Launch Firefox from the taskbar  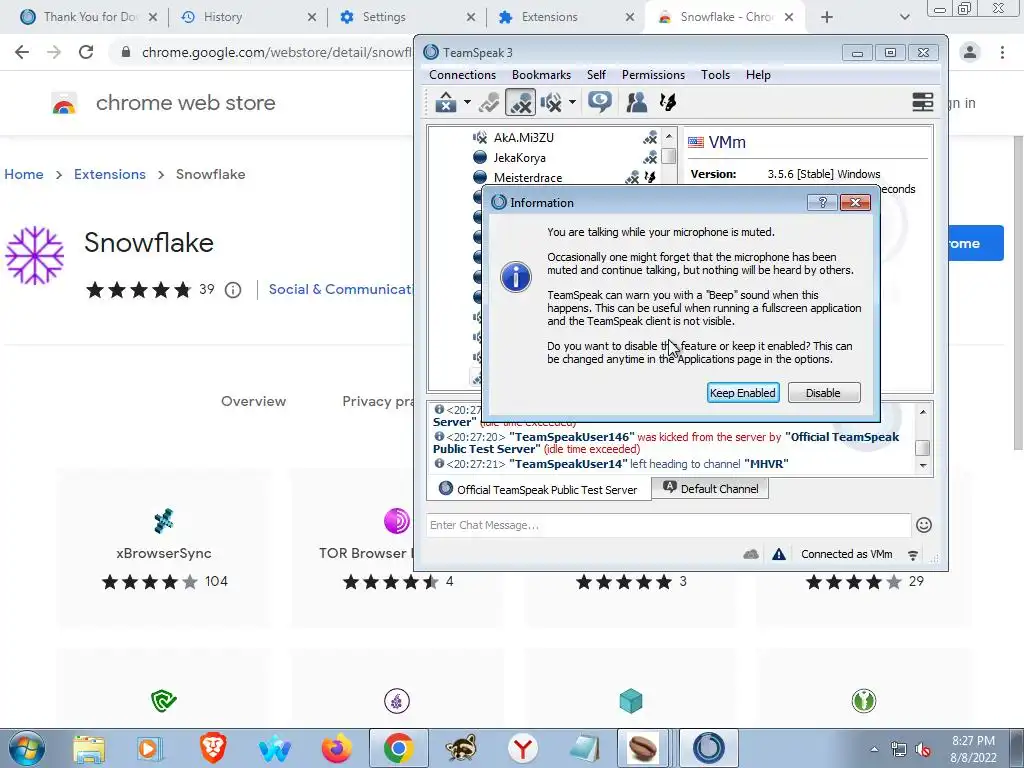[337, 748]
